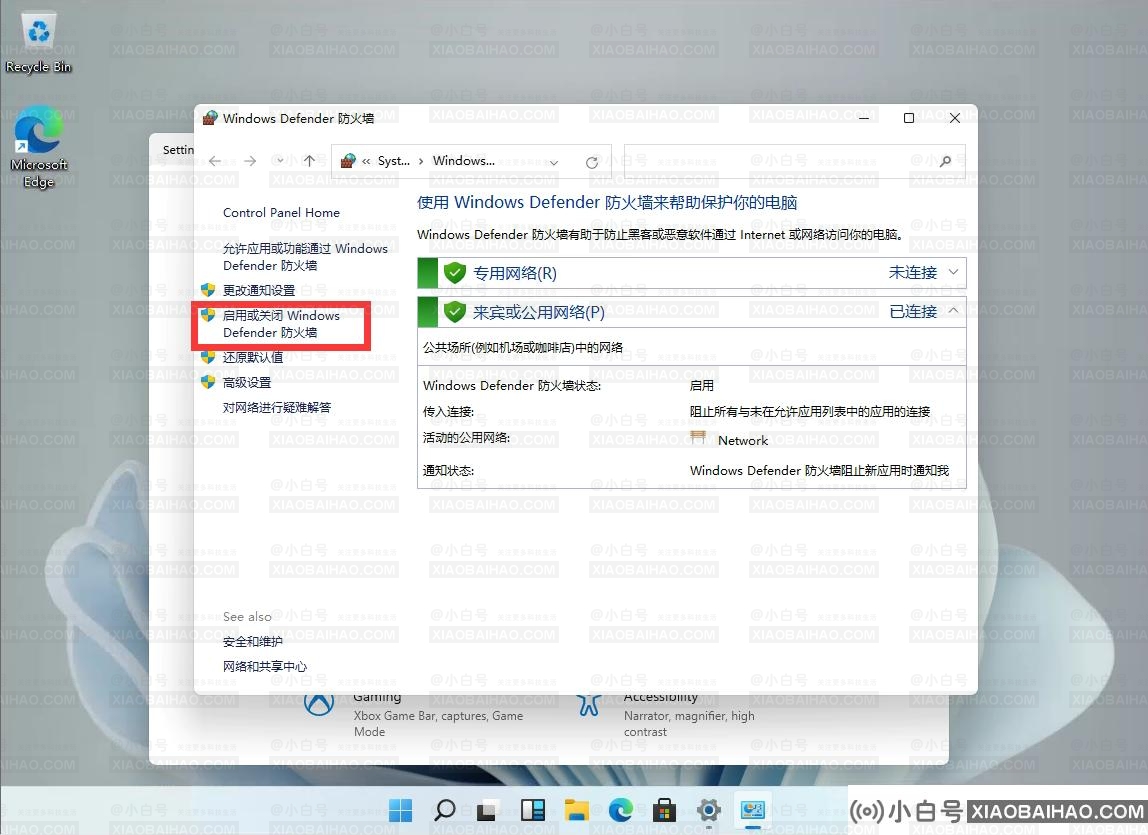Open 对网络进行疑难解答 link
Image resolution: width=1148 pixels, height=835 pixels.
coord(277,407)
